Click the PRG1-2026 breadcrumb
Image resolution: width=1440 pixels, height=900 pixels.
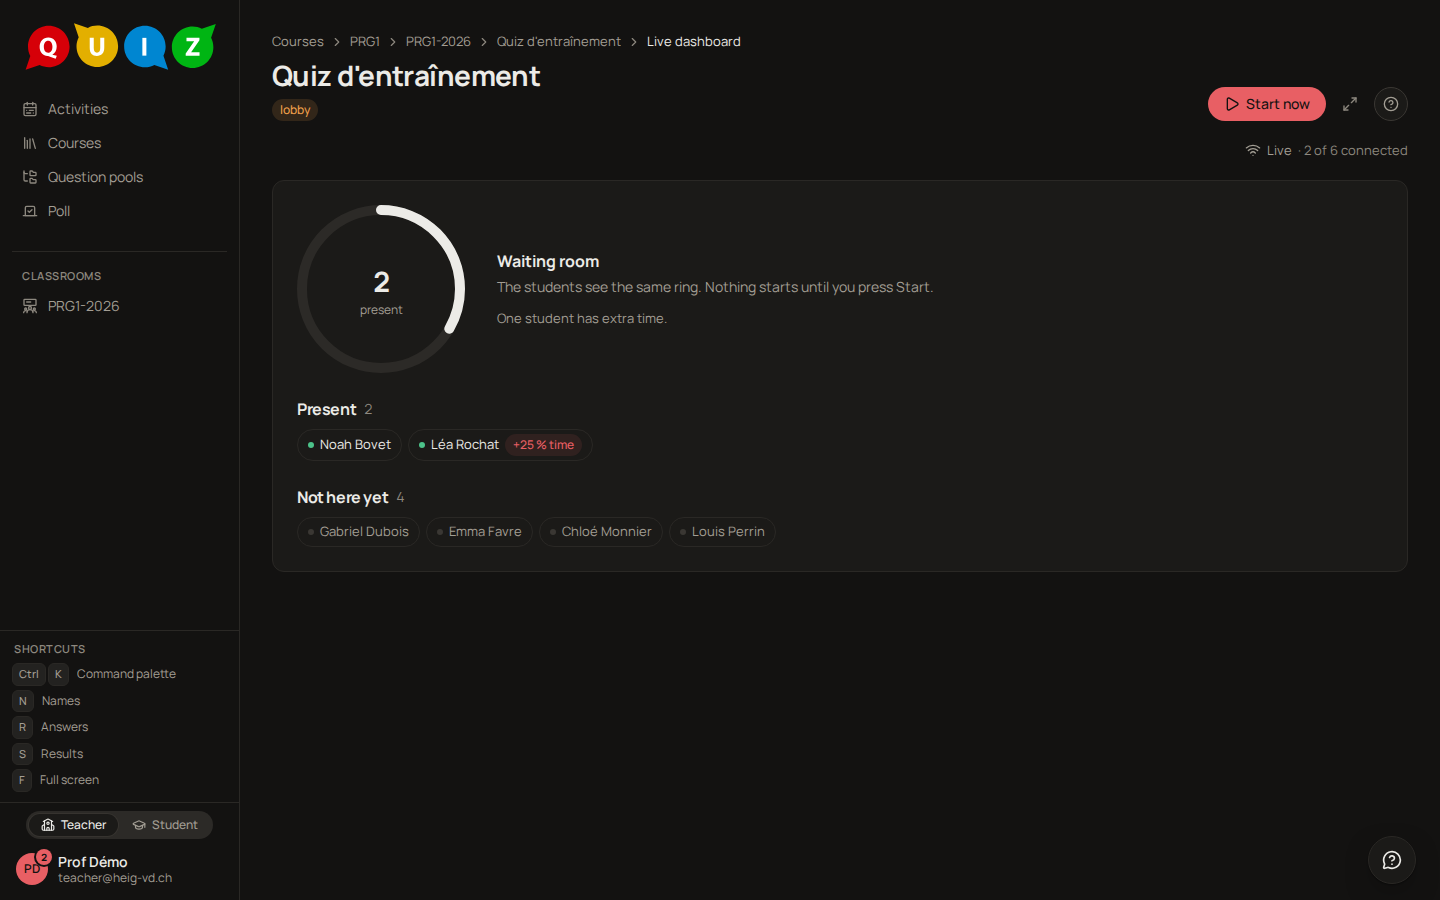[x=438, y=41]
